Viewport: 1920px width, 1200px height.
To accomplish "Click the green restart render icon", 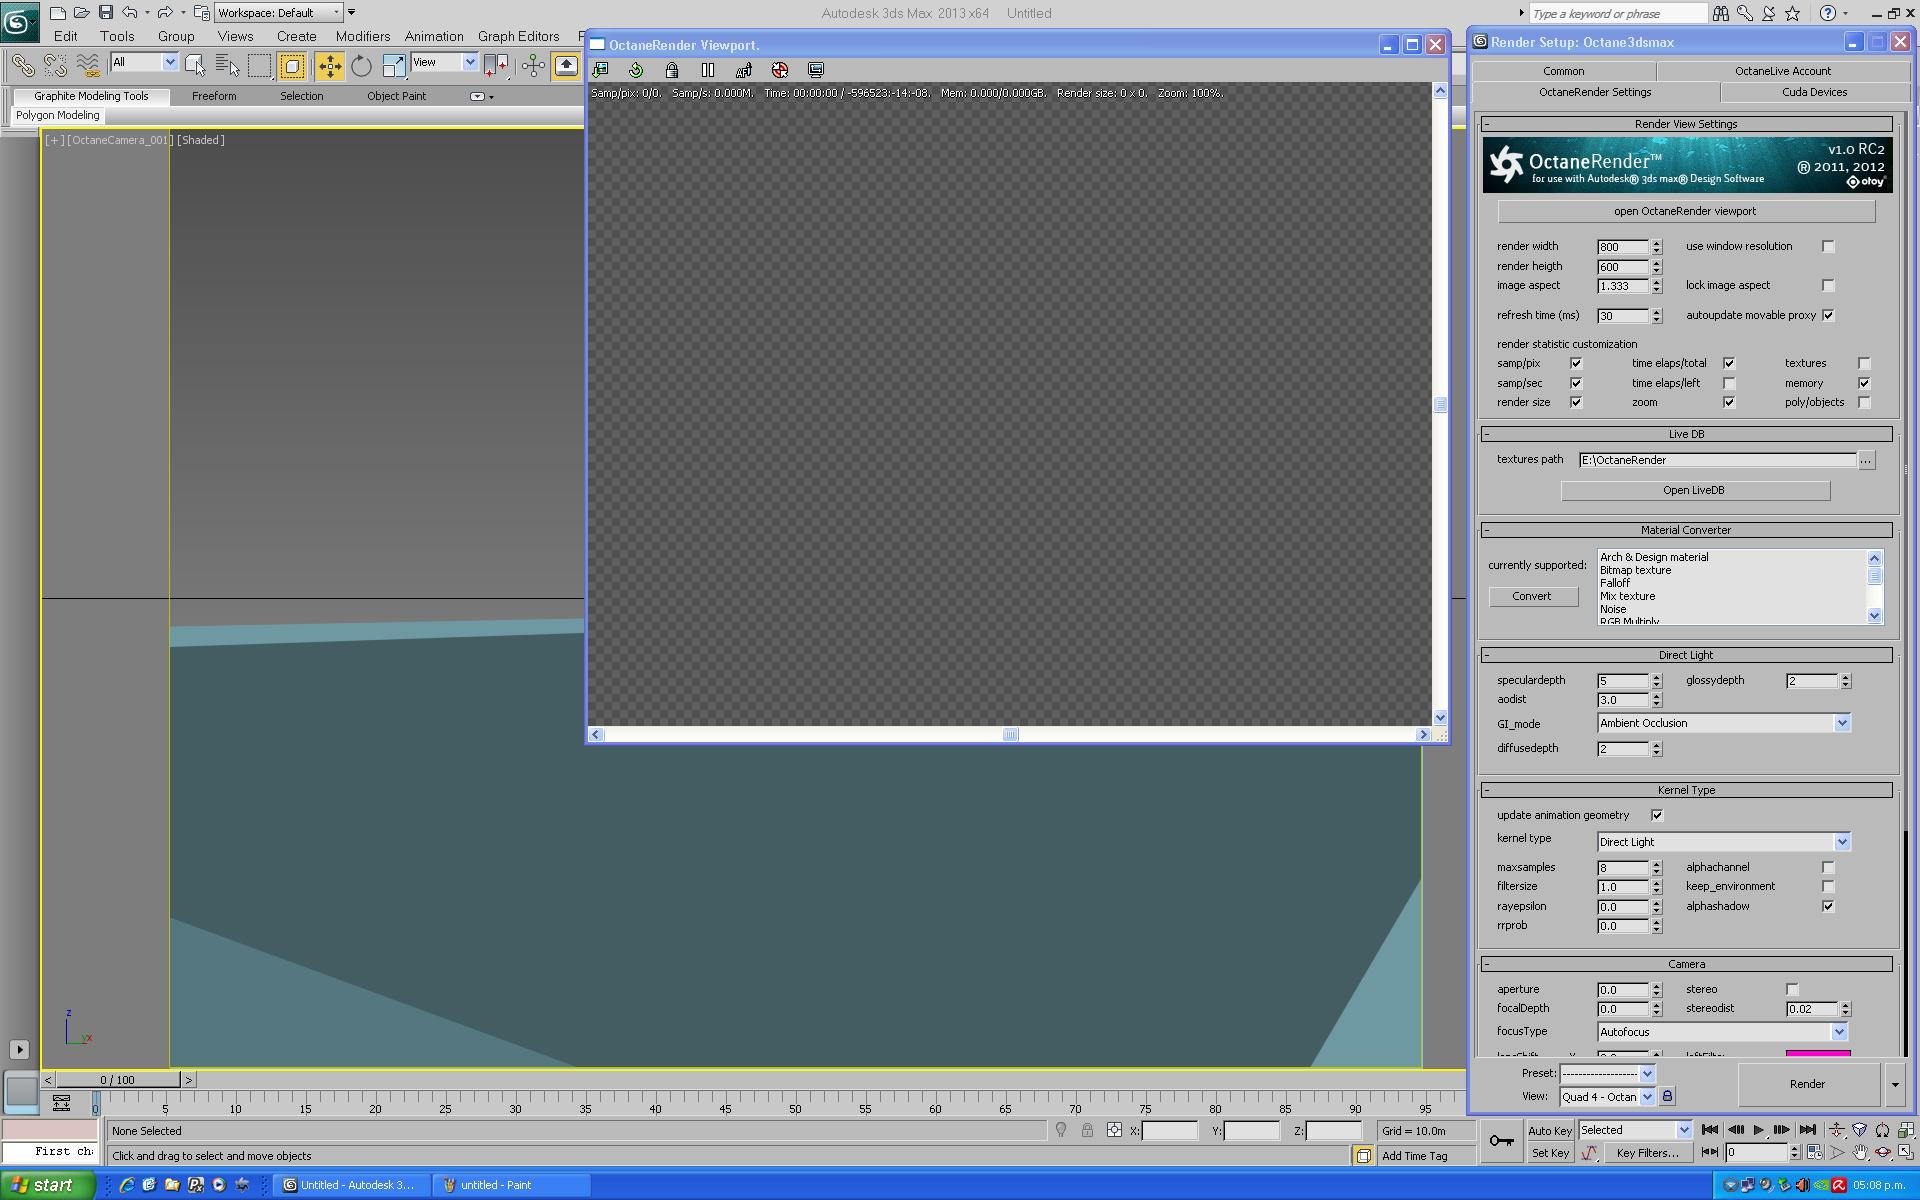I will (636, 70).
